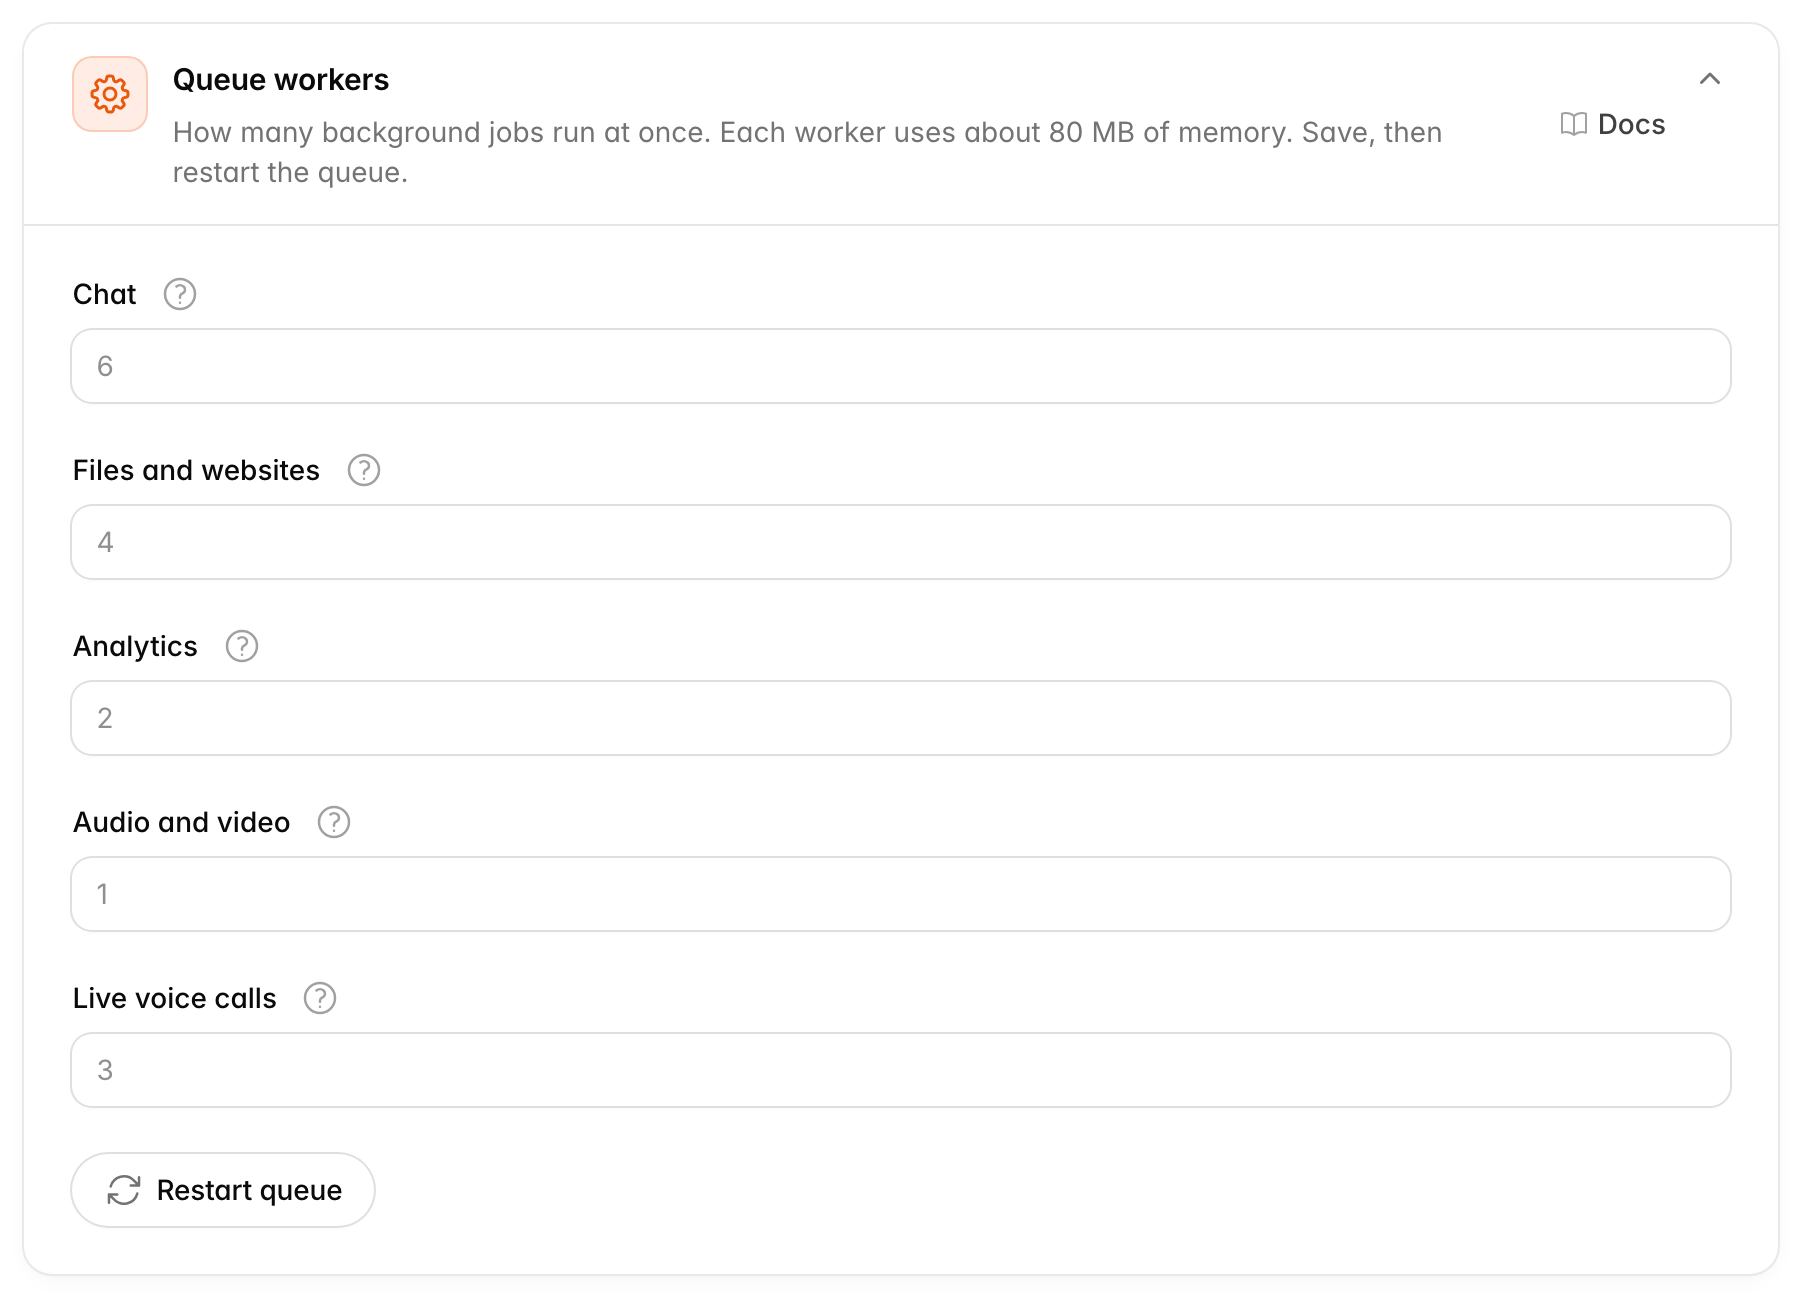This screenshot has height=1298, width=1800.
Task: Focus the Files and websites input field
Action: click(901, 542)
